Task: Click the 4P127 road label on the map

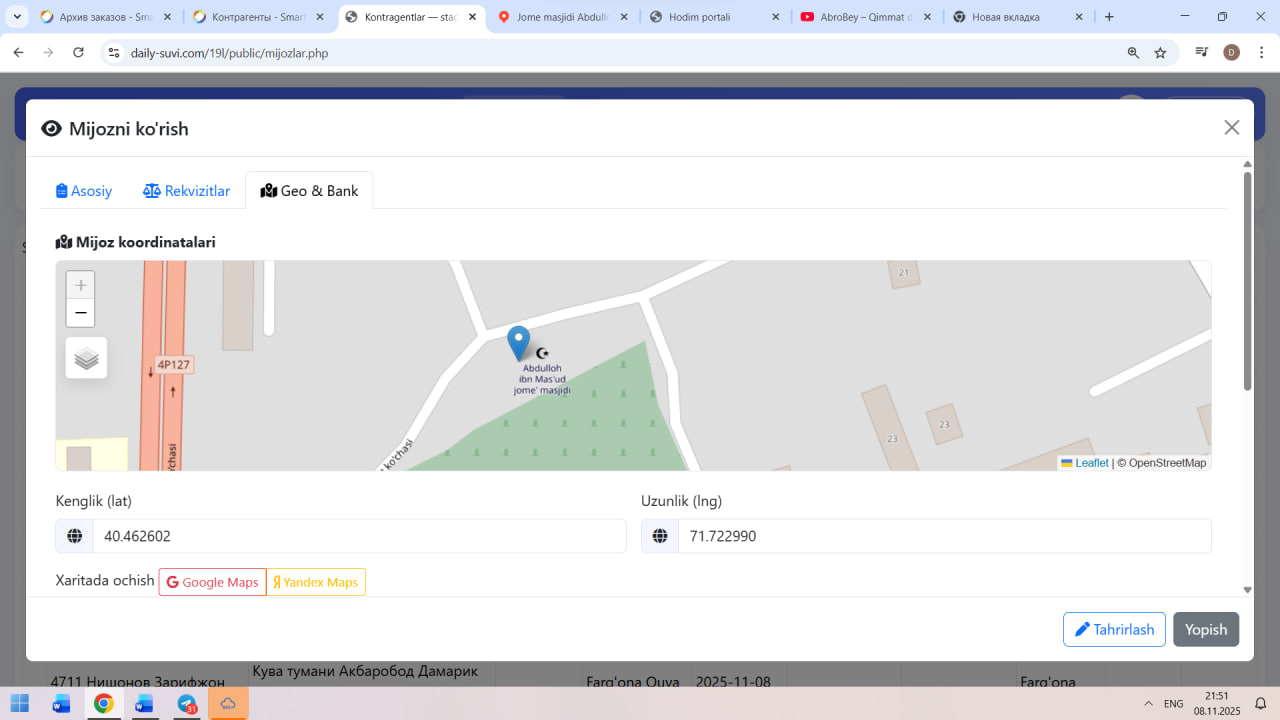Action: point(173,365)
